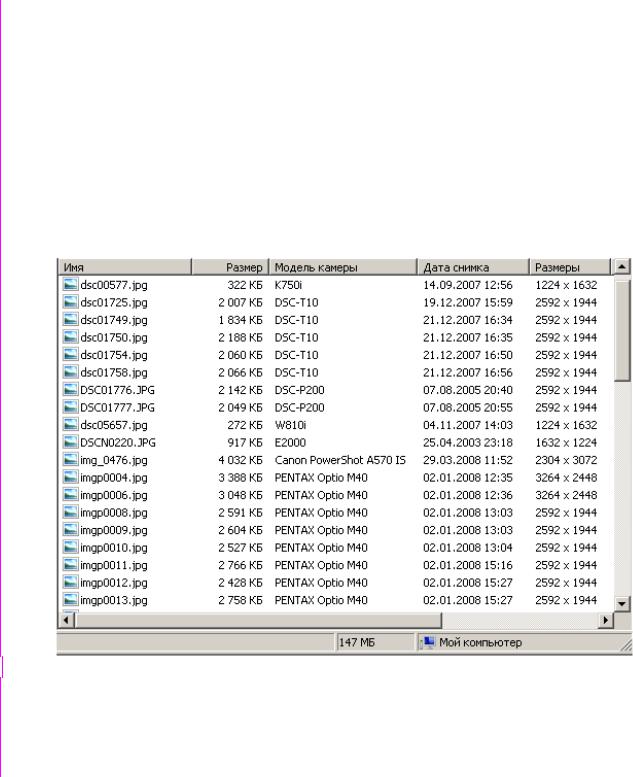Click the image icon of dsc05657.jpg
The width and height of the screenshot is (633, 777).
click(x=70, y=425)
